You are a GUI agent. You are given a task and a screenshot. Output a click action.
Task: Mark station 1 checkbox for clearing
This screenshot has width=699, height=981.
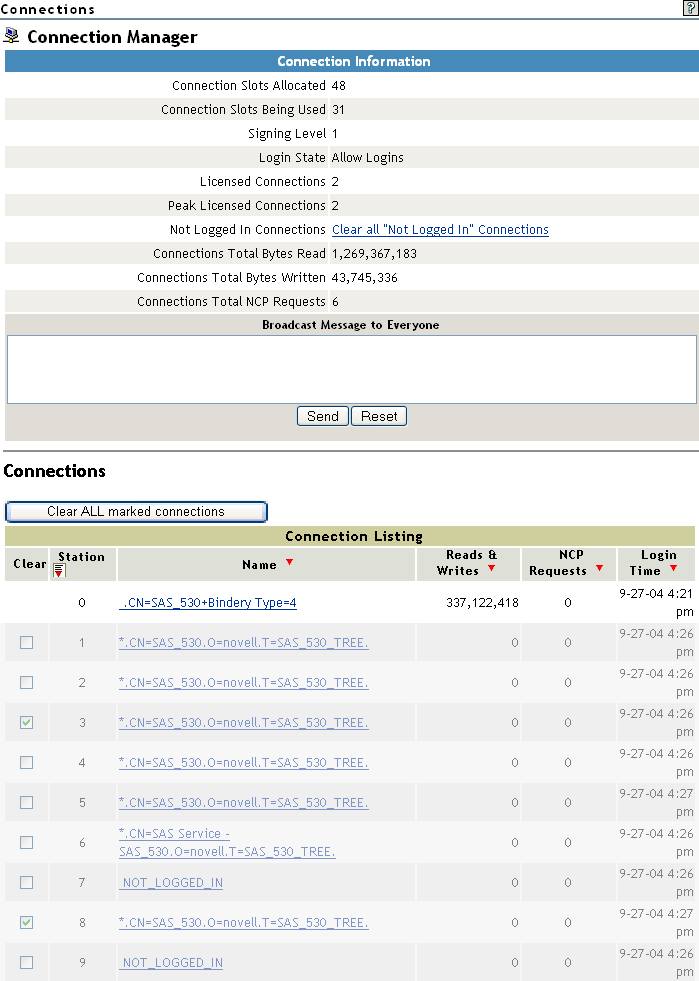pos(26,643)
